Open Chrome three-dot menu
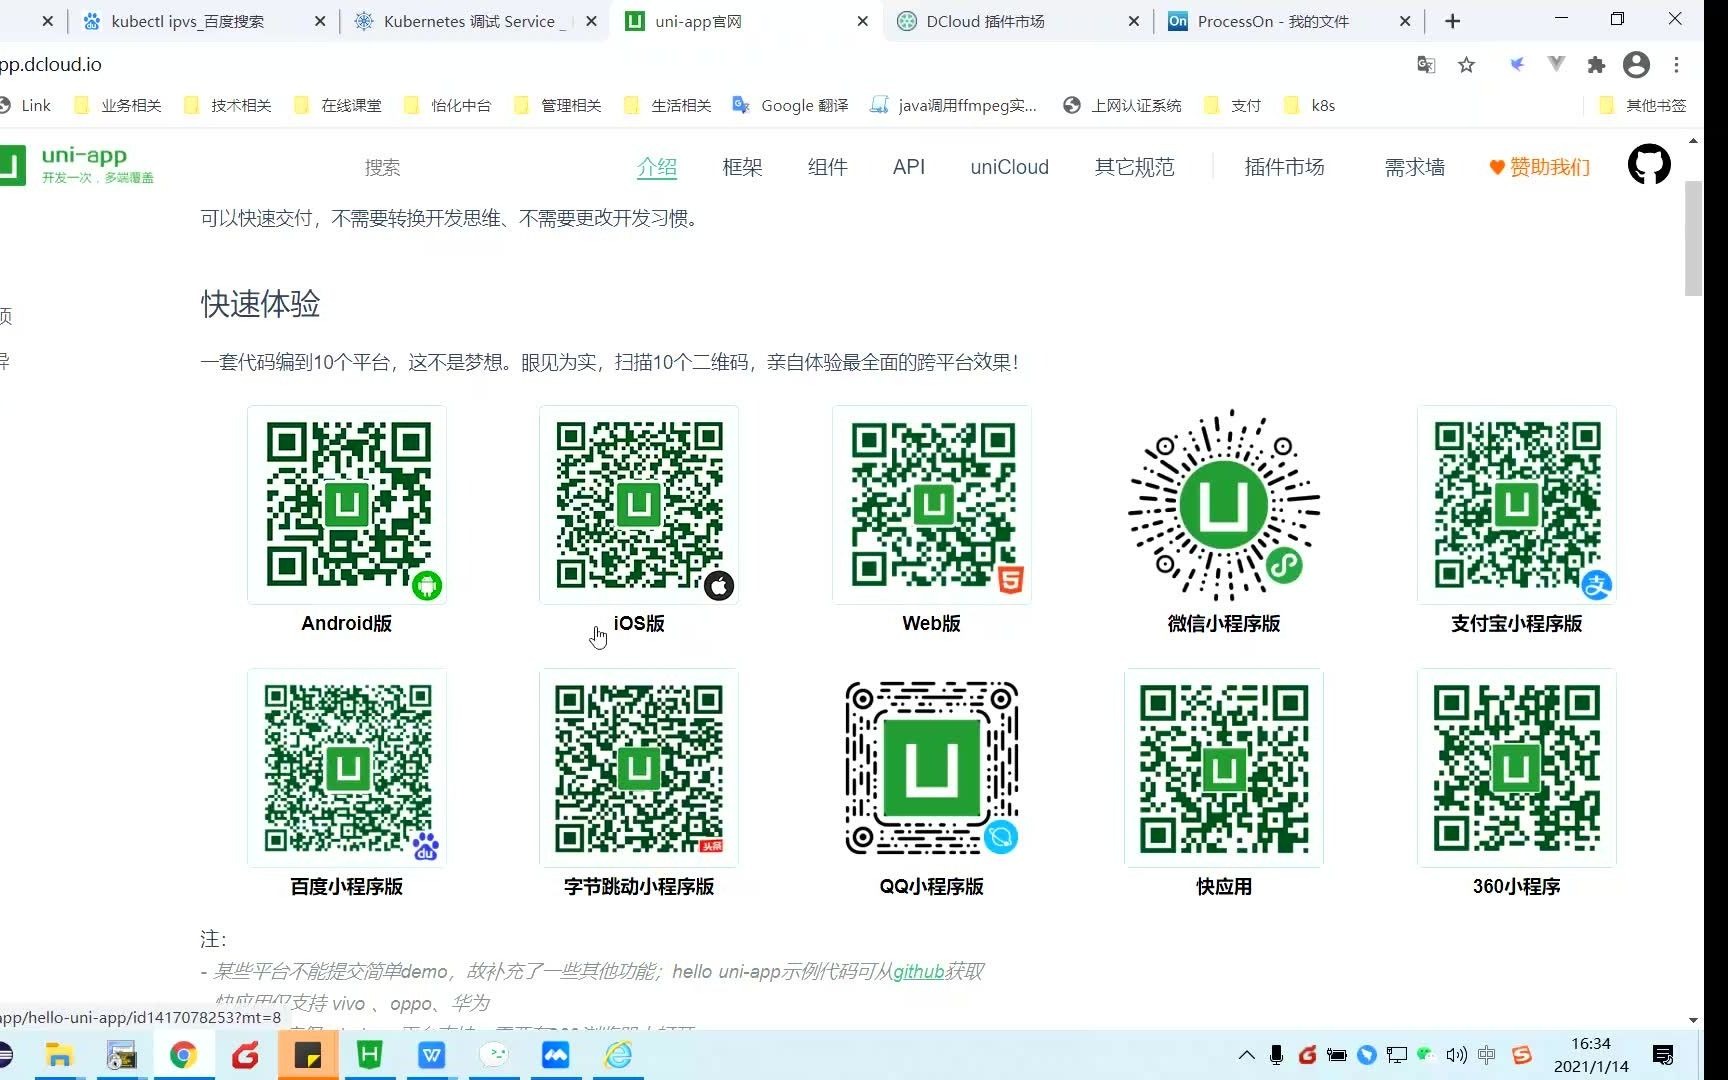 pos(1677,65)
